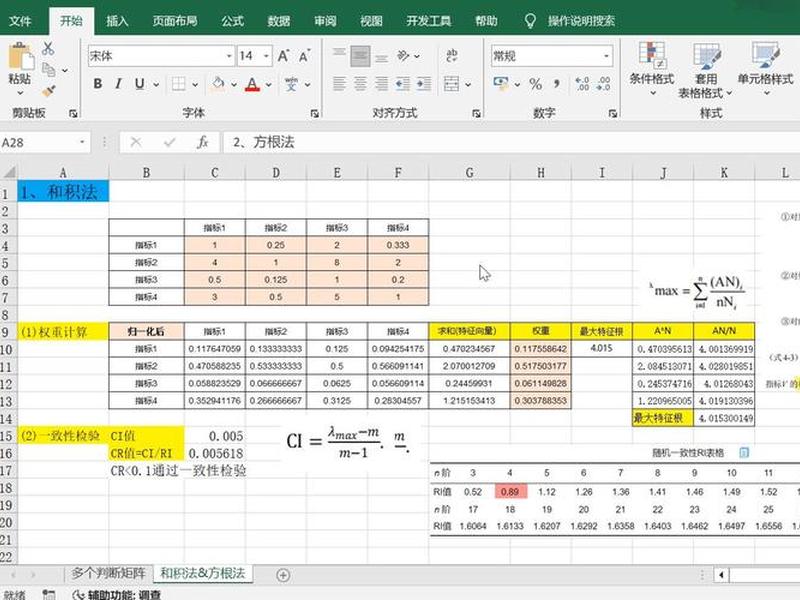Expand Name Box dropdown A28
This screenshot has height=600, width=800.
click(x=82, y=142)
